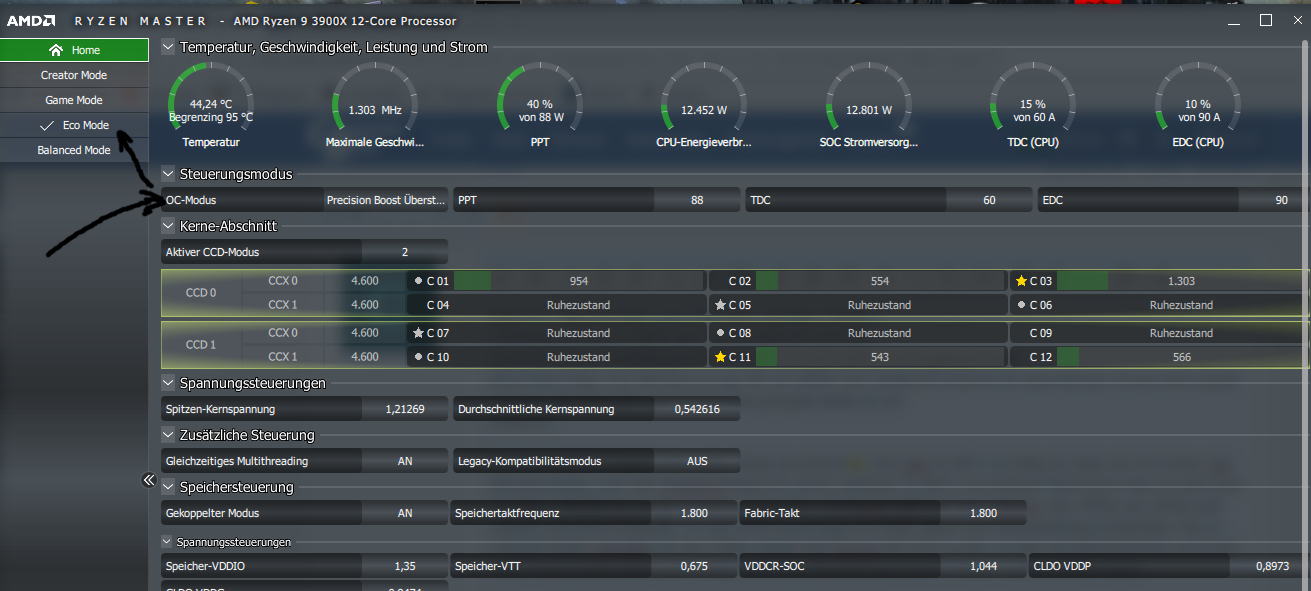Click CCD 1 CCX 1 frequency 4.600
1311x591 pixels.
365,357
